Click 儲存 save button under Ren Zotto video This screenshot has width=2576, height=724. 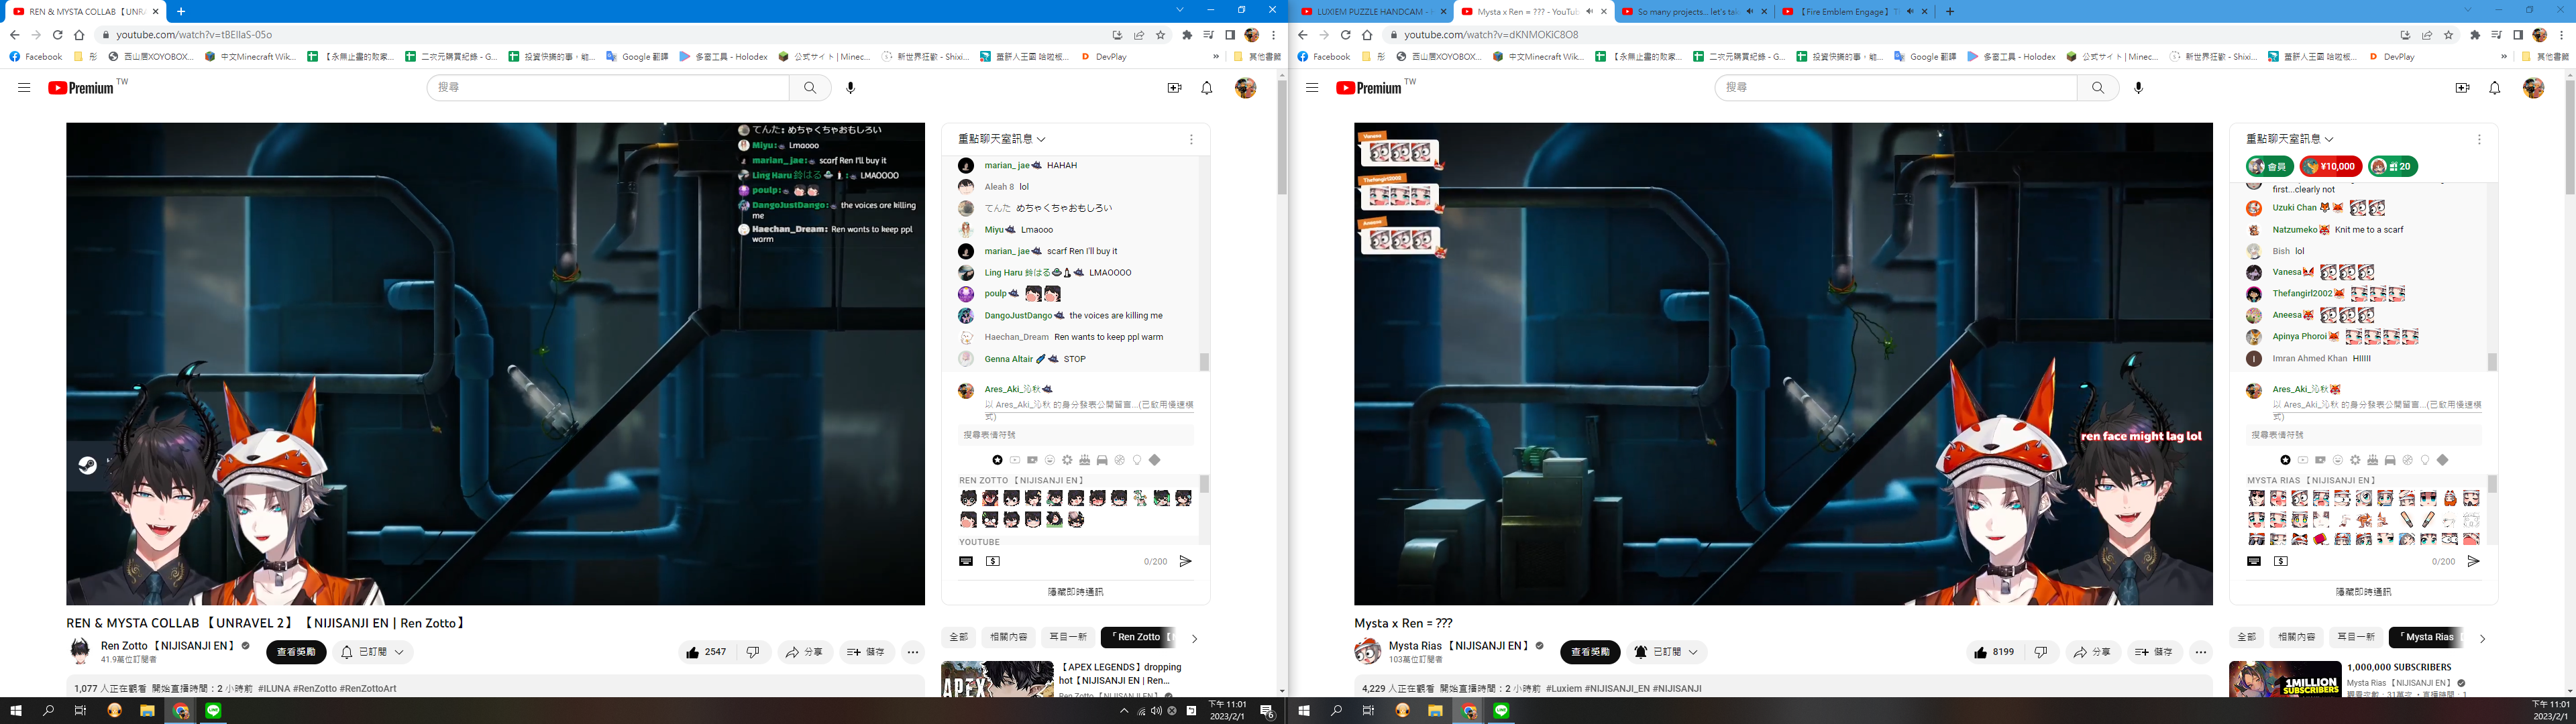[x=867, y=652]
